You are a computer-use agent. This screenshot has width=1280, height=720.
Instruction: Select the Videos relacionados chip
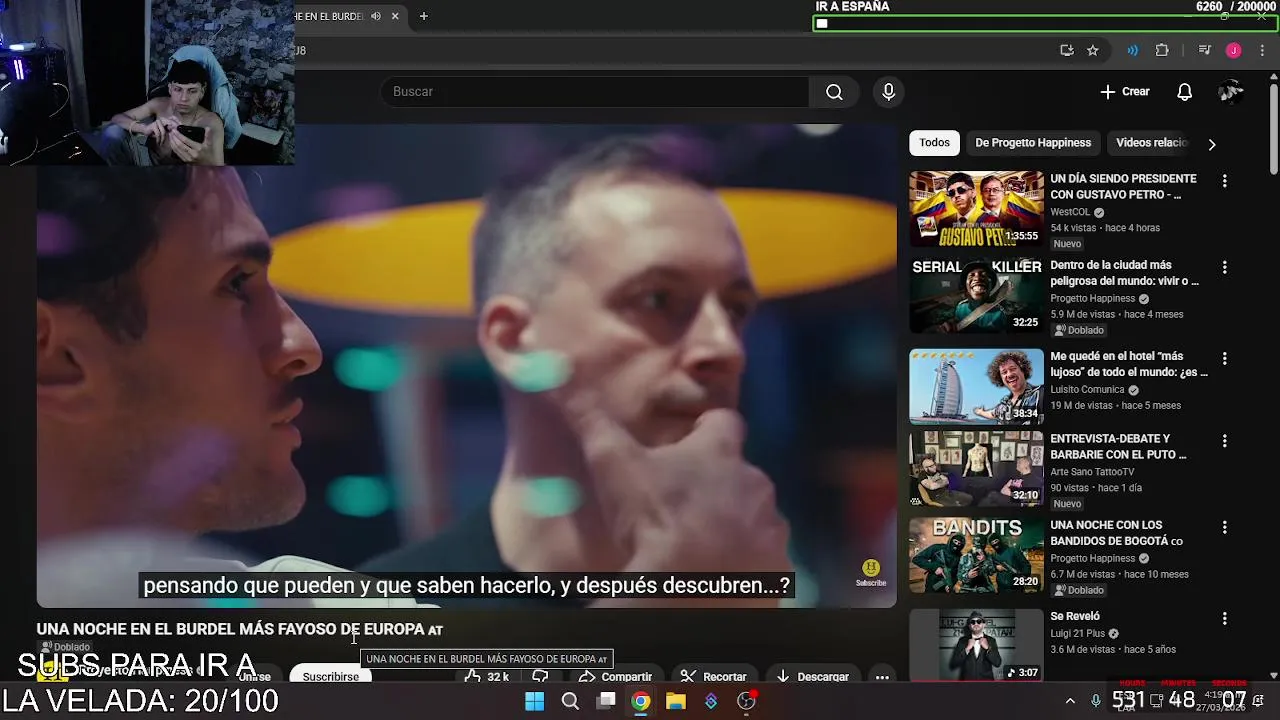tap(1151, 143)
